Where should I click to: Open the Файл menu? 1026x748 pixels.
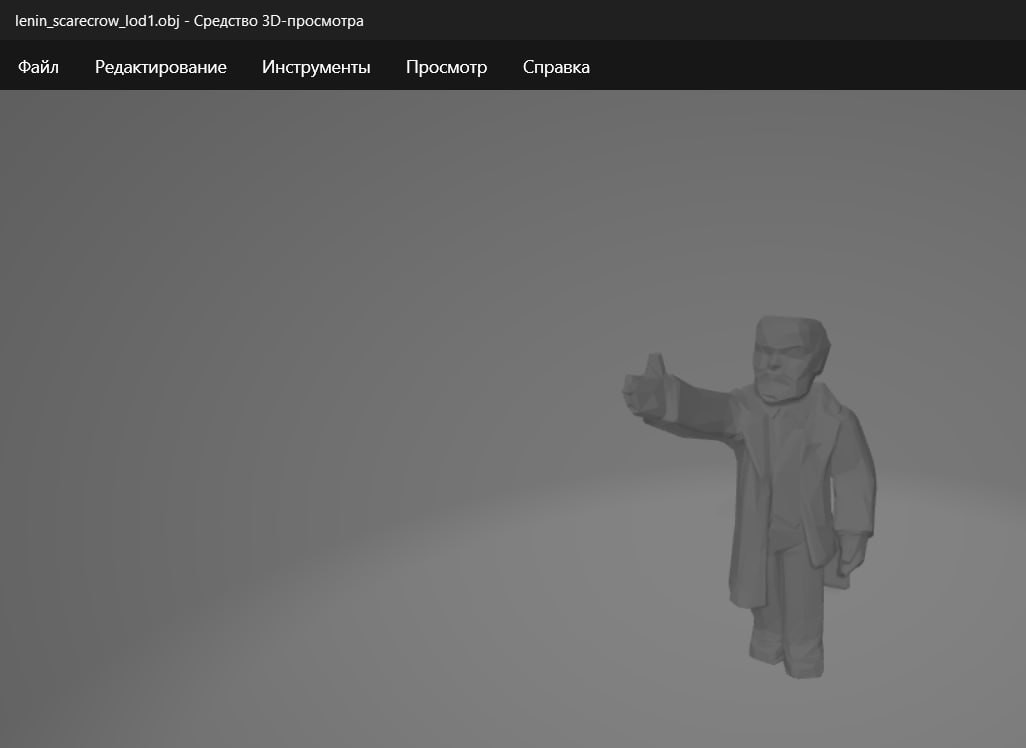(x=38, y=67)
